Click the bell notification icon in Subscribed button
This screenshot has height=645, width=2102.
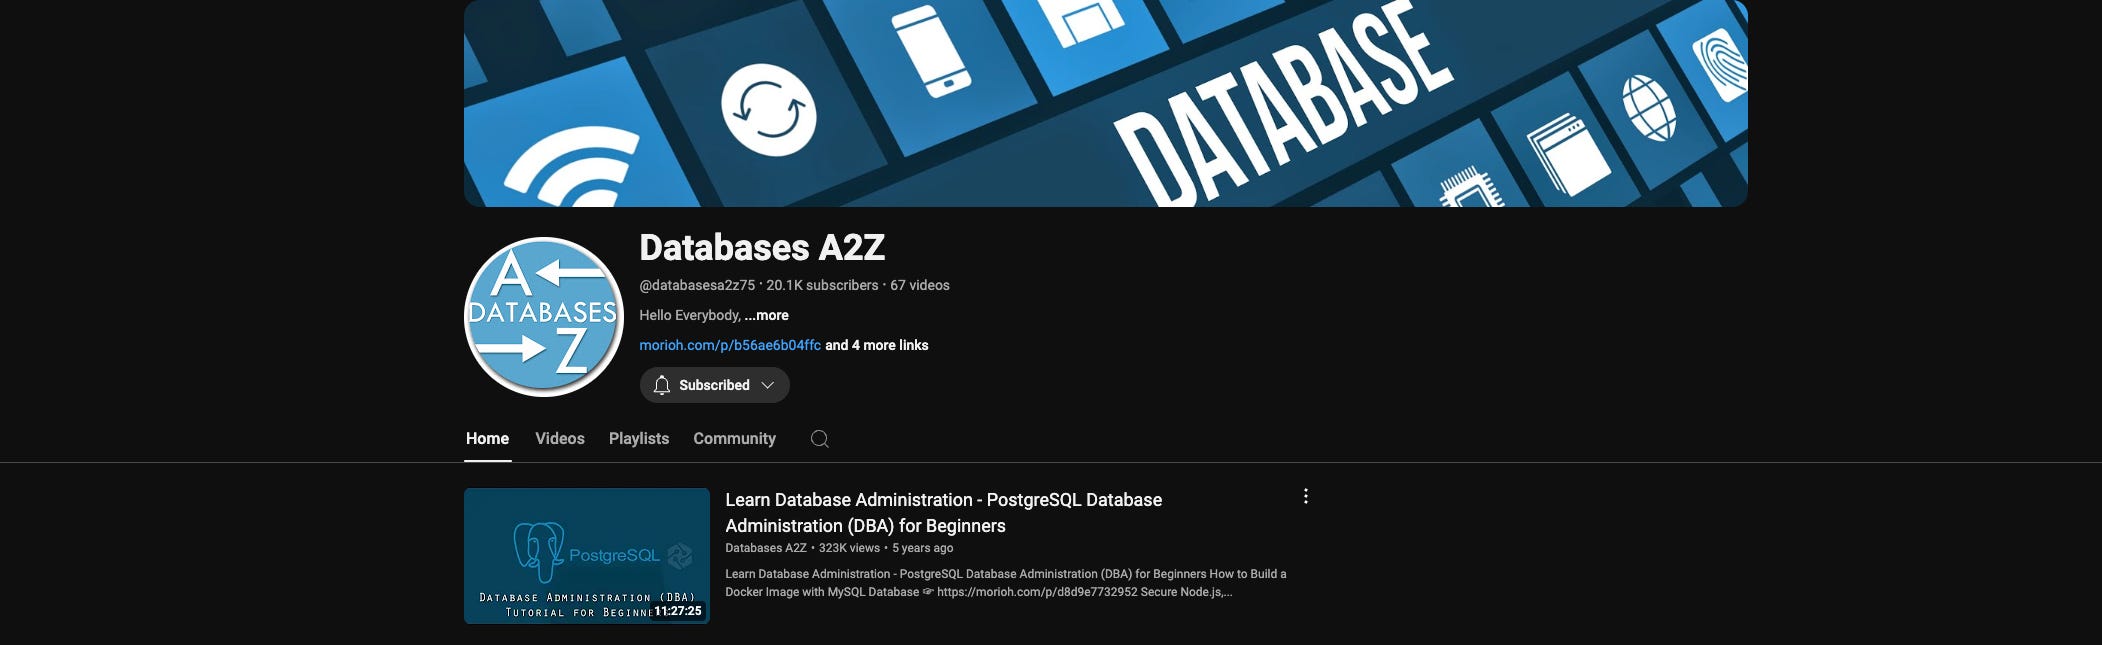click(661, 385)
